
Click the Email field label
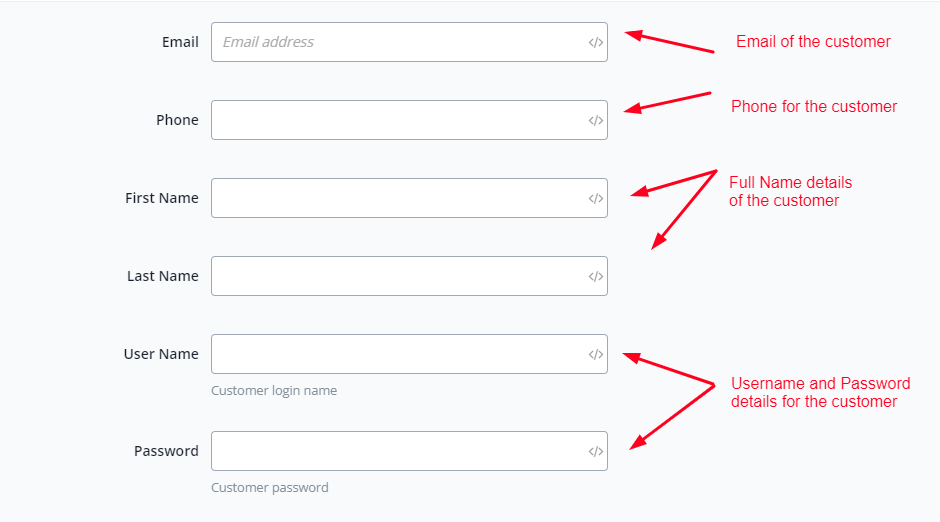(x=180, y=42)
